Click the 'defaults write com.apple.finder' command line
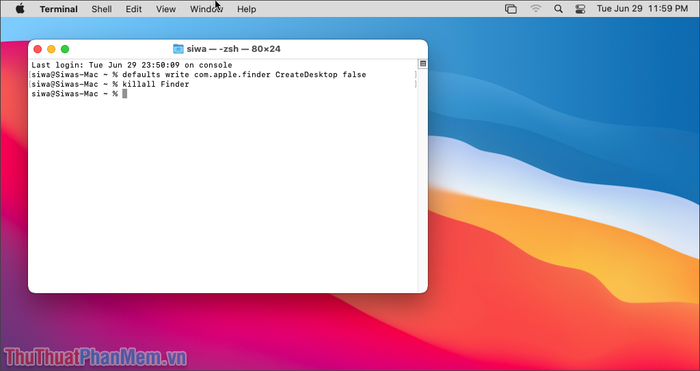Viewport: 700px width, 371px height. 199,75
